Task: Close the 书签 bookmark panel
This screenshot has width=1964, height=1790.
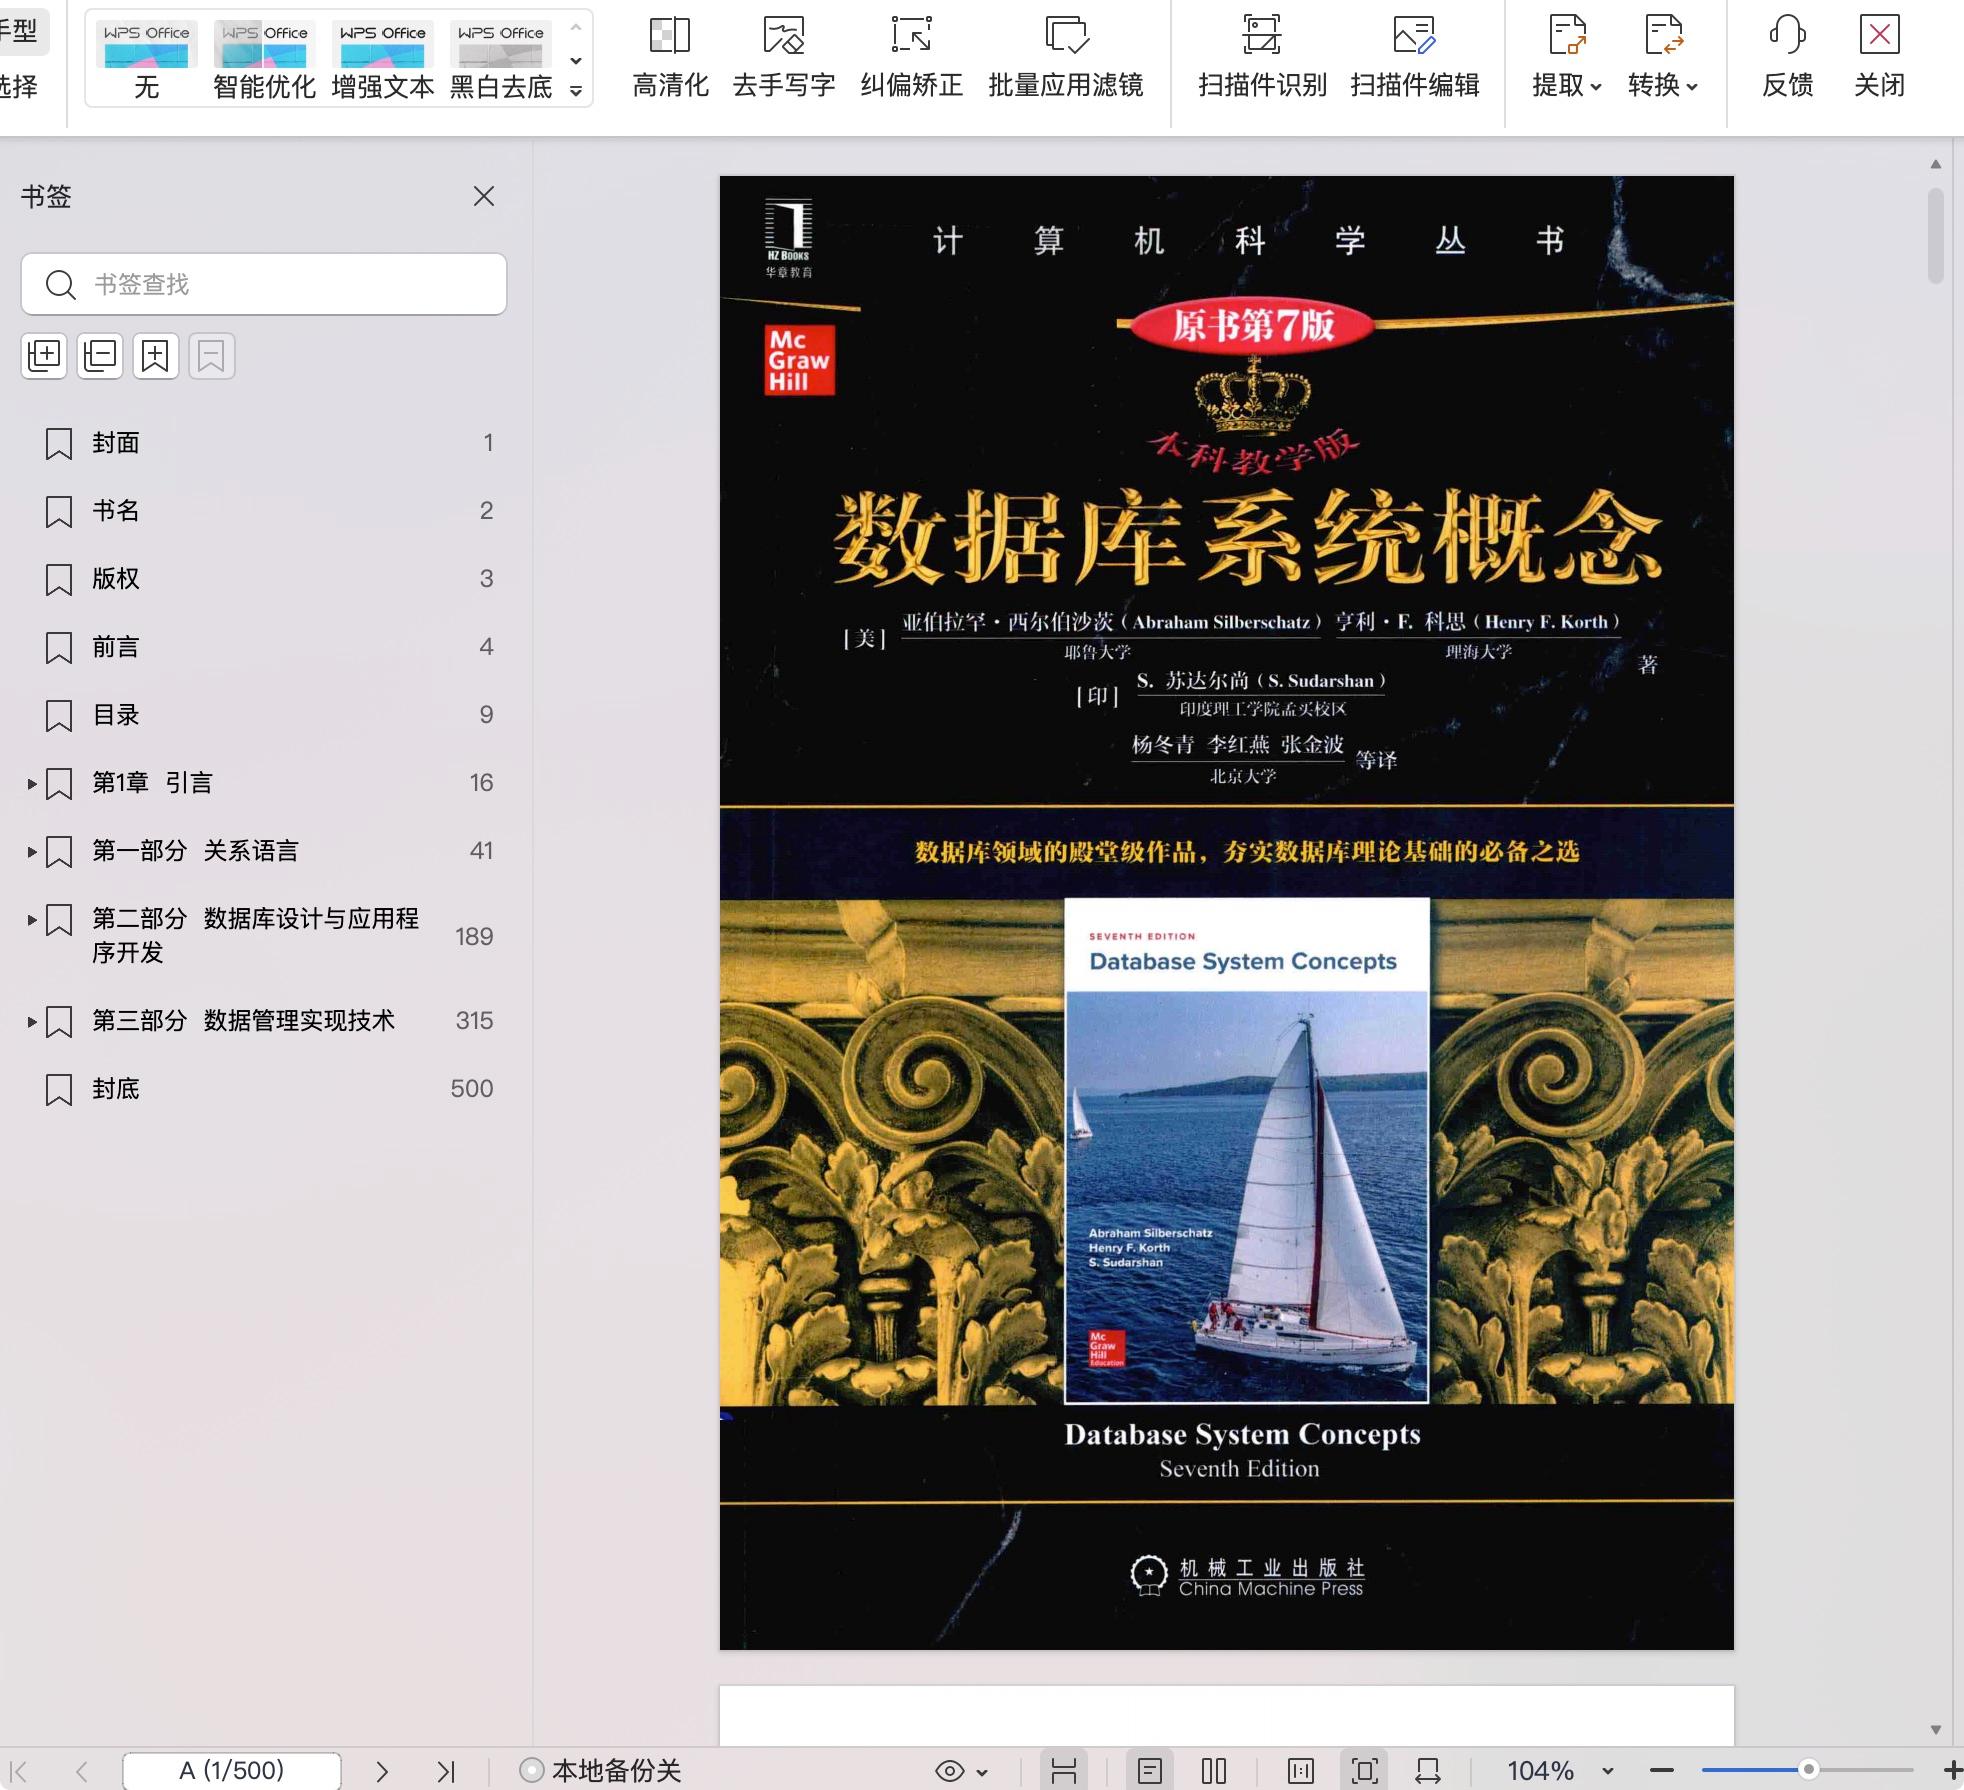Action: click(484, 196)
